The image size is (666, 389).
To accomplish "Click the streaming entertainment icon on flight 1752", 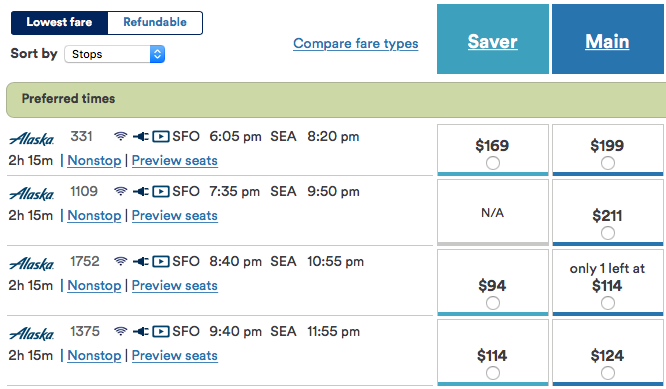I will tap(161, 261).
